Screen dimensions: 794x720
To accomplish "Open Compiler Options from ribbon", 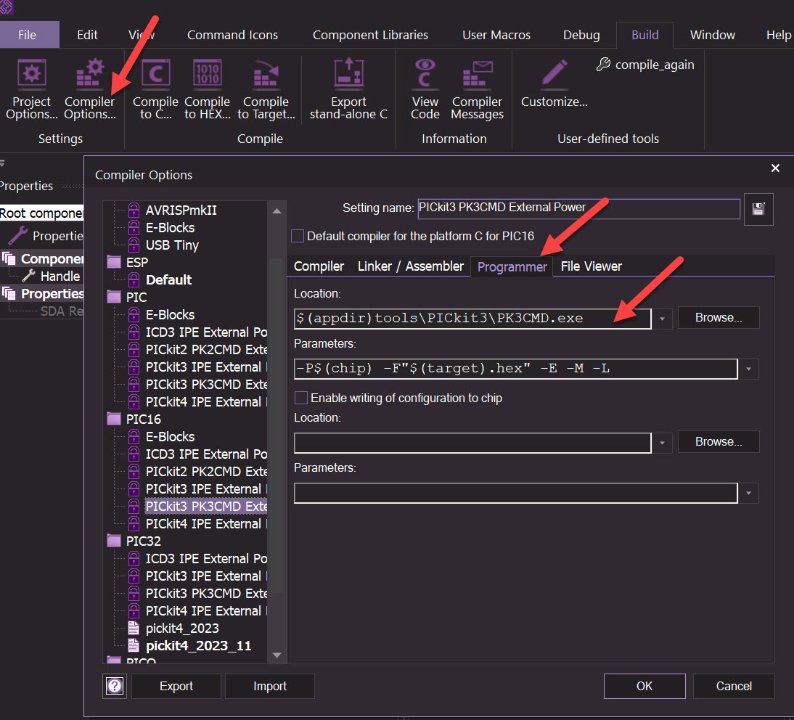I will tap(90, 90).
